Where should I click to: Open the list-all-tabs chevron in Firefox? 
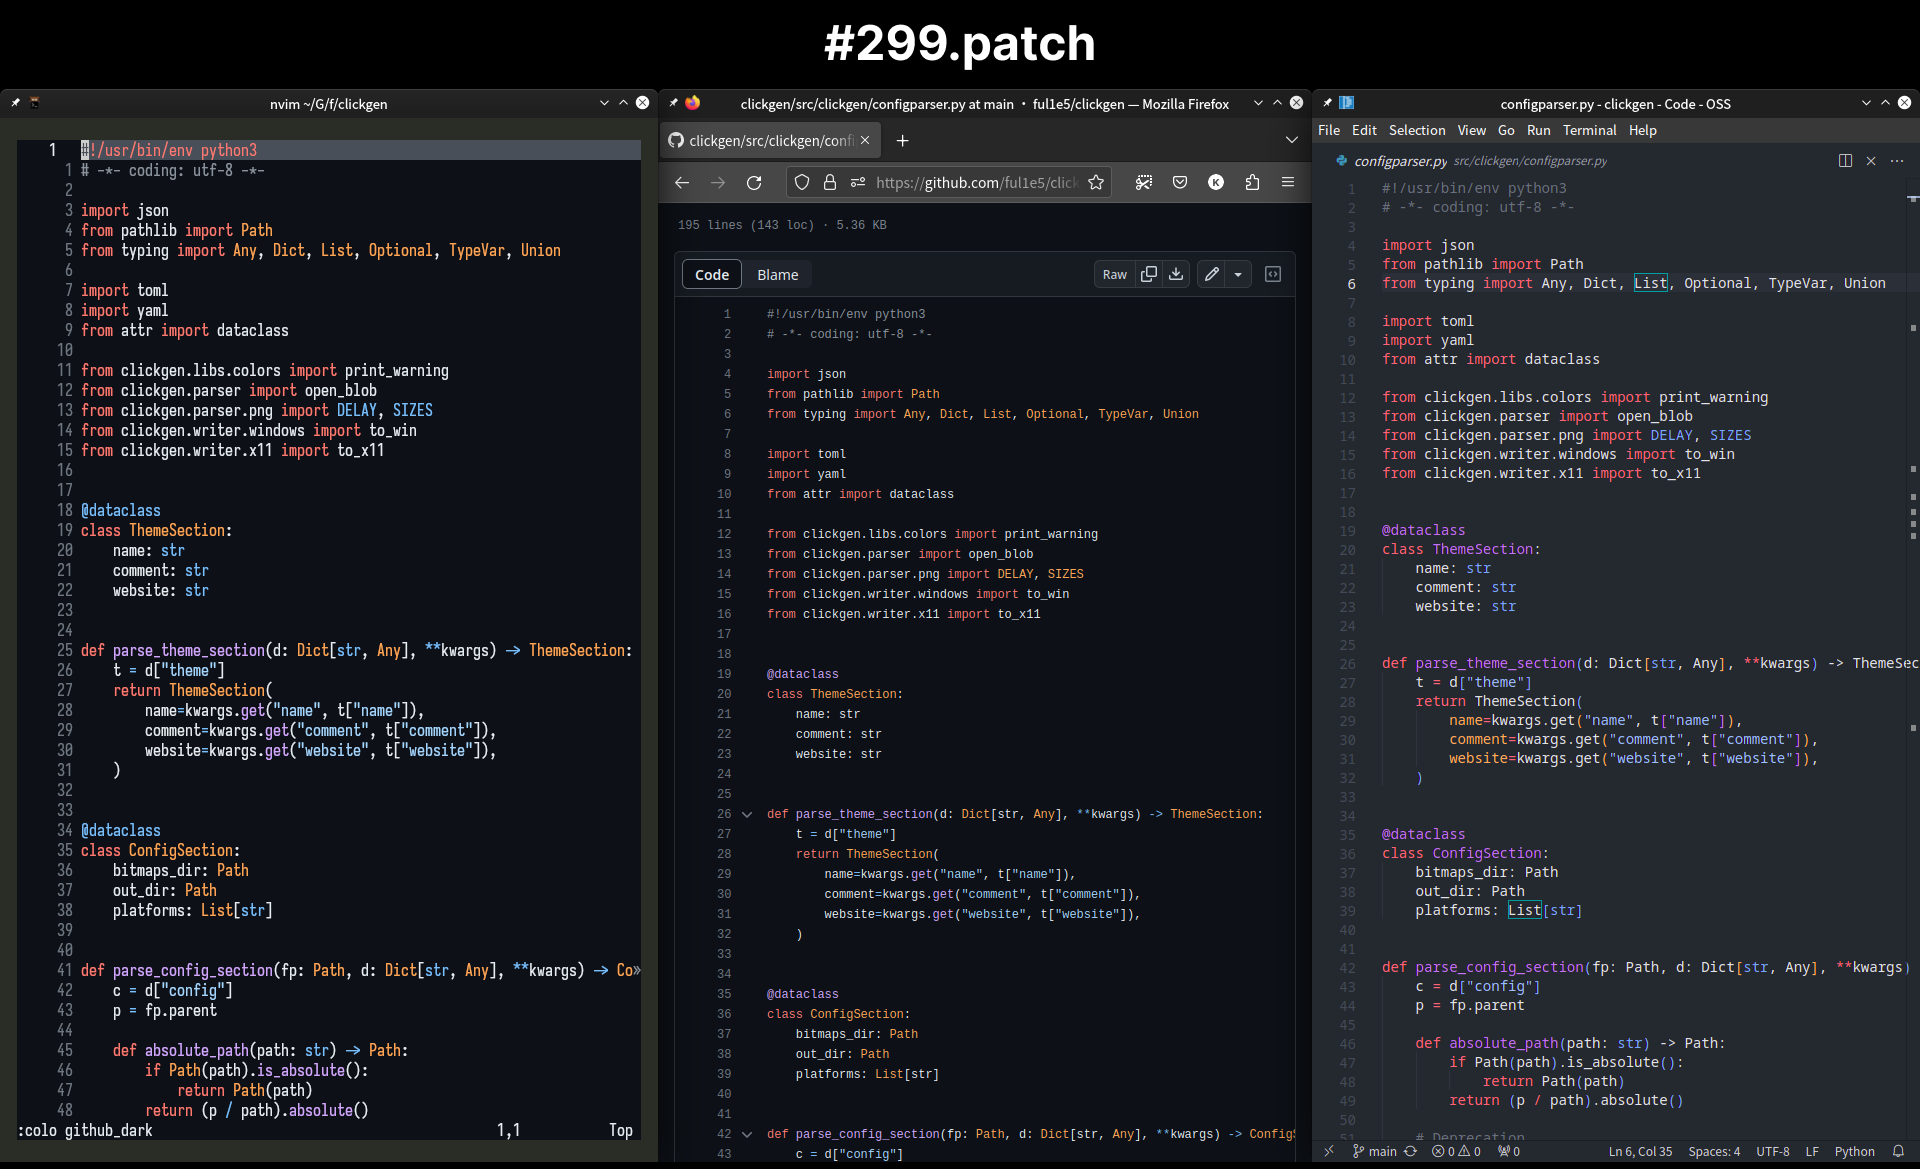point(1291,140)
